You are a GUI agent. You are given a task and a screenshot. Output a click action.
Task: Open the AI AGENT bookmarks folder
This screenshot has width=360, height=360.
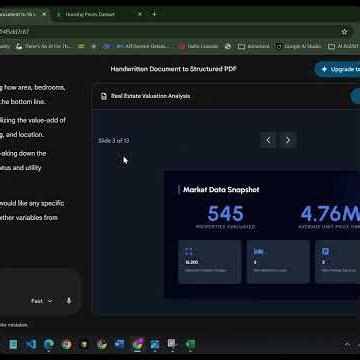[344, 46]
